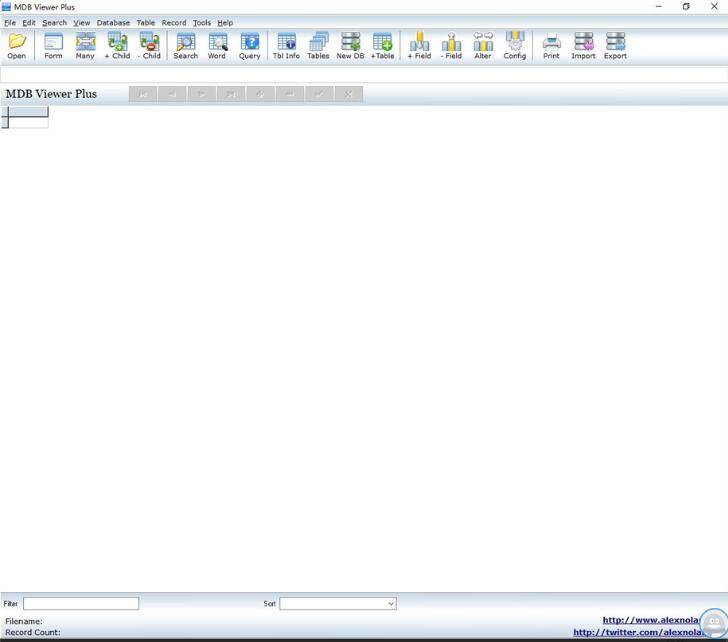
Task: Click inside the Filter text field
Action: pyautogui.click(x=81, y=604)
